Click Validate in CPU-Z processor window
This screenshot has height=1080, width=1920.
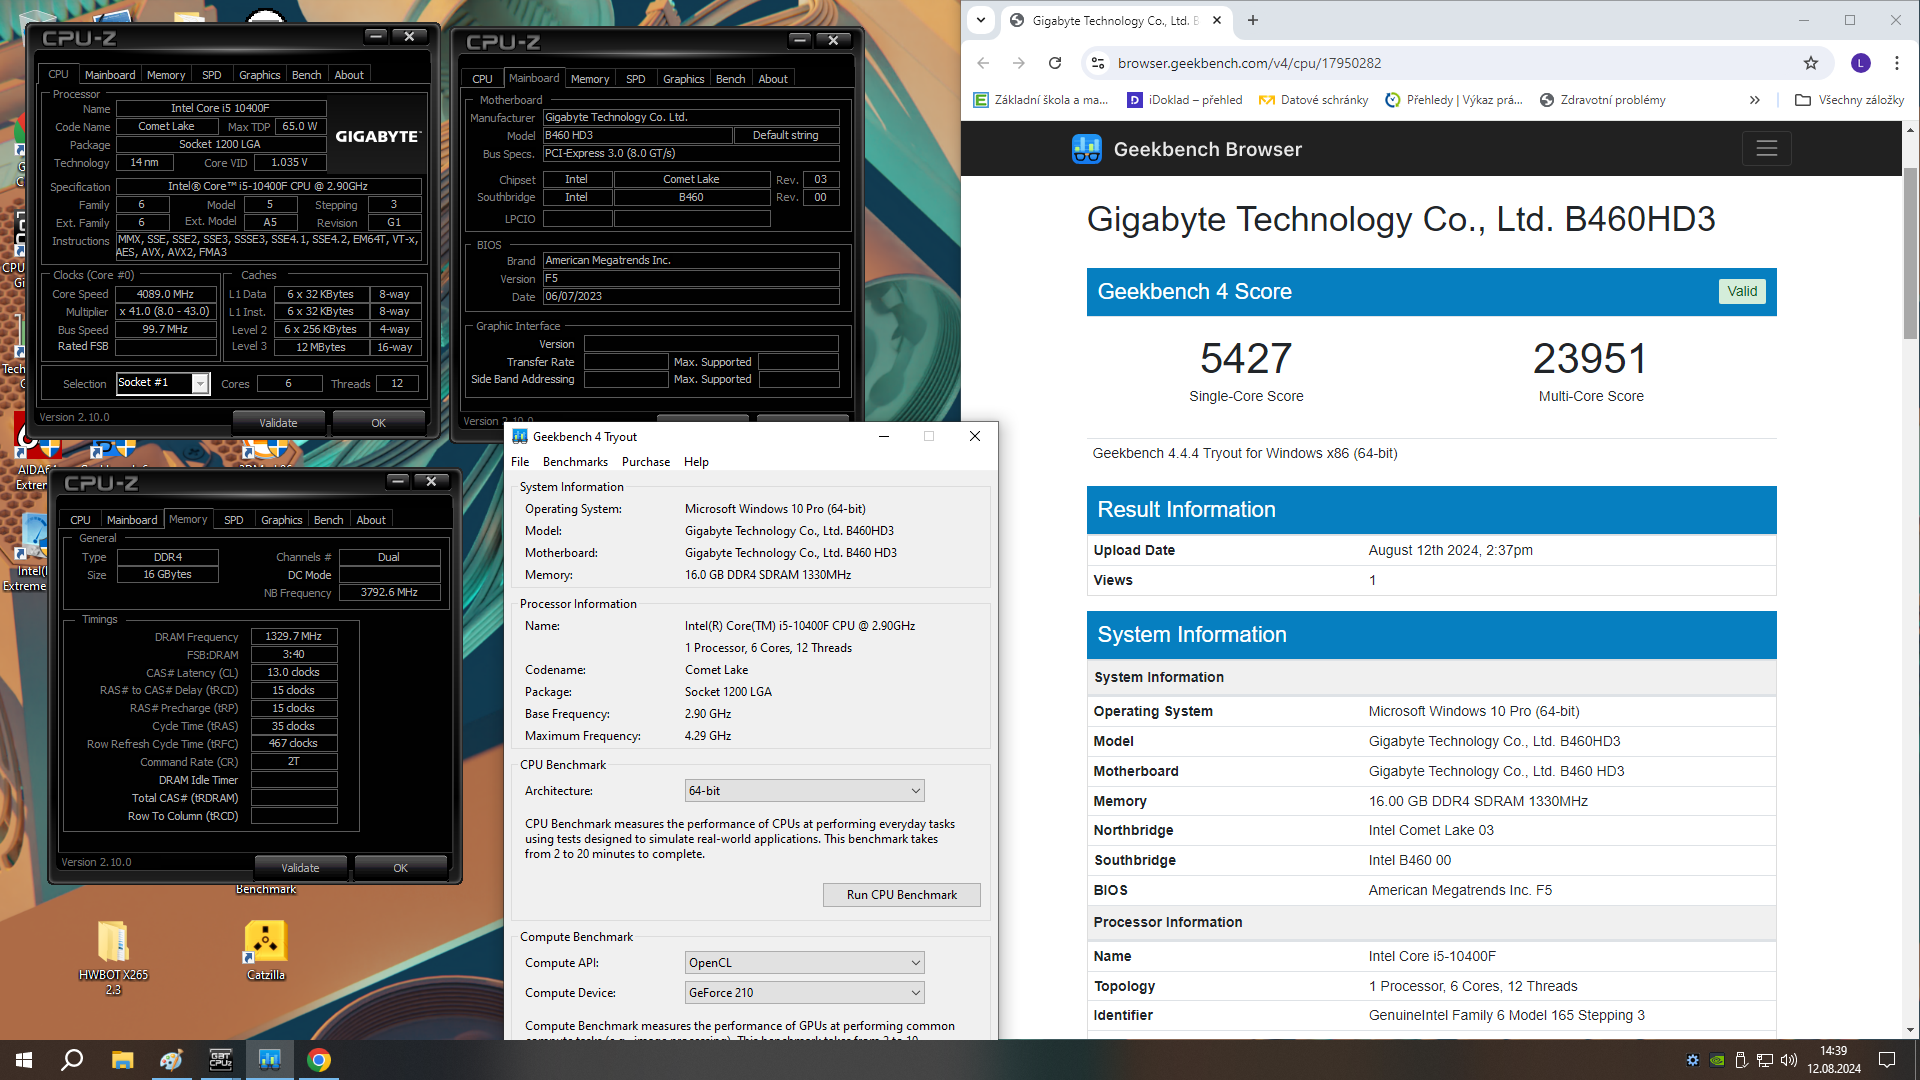[x=278, y=423]
